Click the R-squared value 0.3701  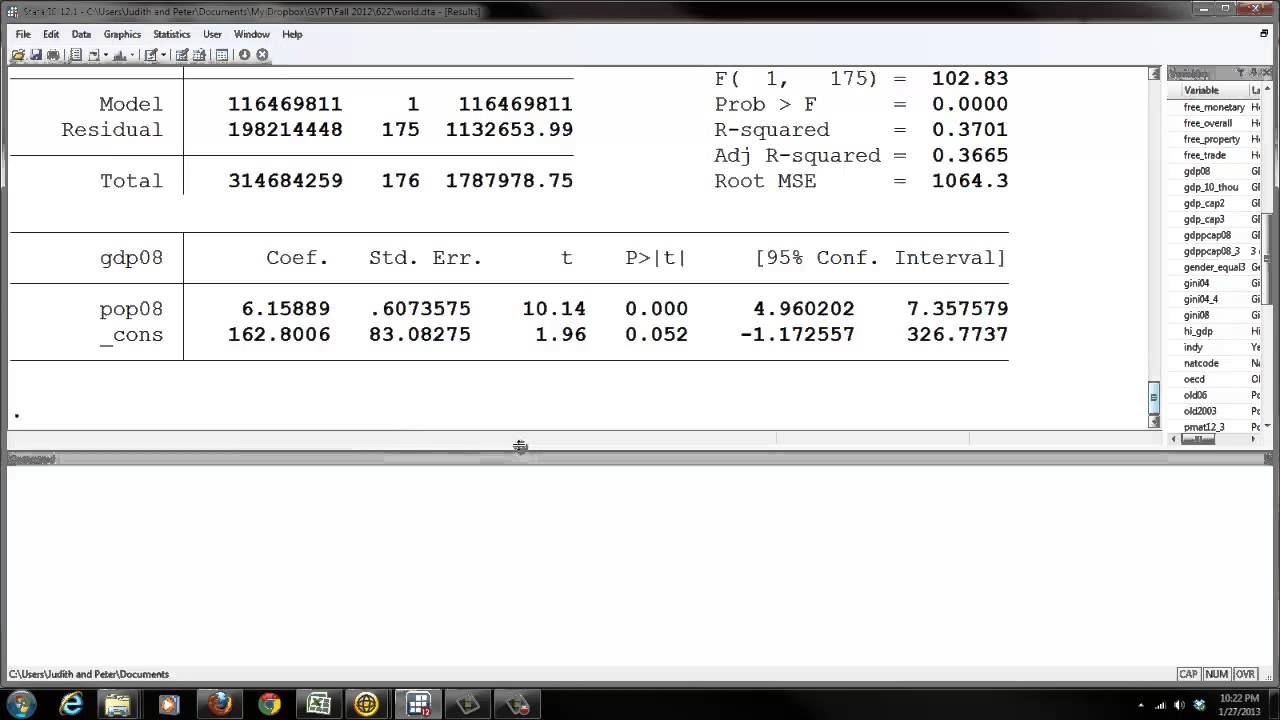click(x=970, y=130)
